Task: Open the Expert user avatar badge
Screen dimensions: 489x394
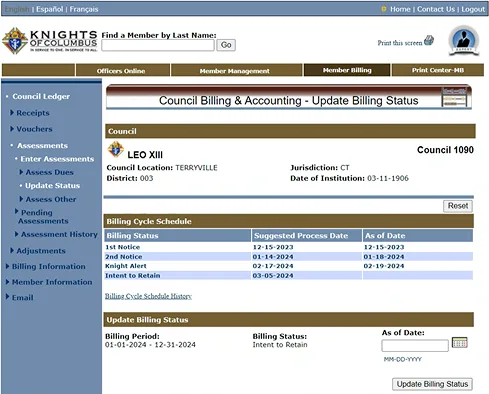Action: point(463,41)
